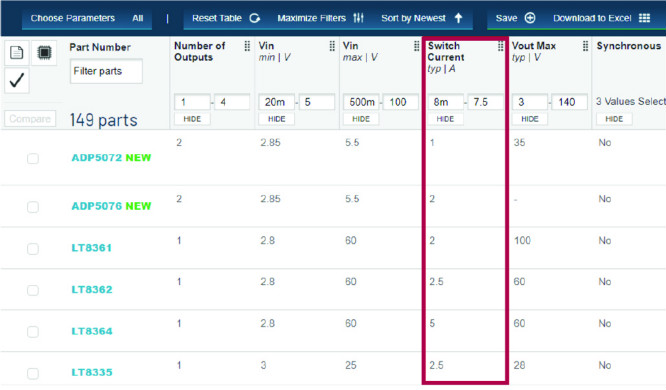666x390 pixels.
Task: Click the Maximize Filters sliders icon
Action: point(358,18)
